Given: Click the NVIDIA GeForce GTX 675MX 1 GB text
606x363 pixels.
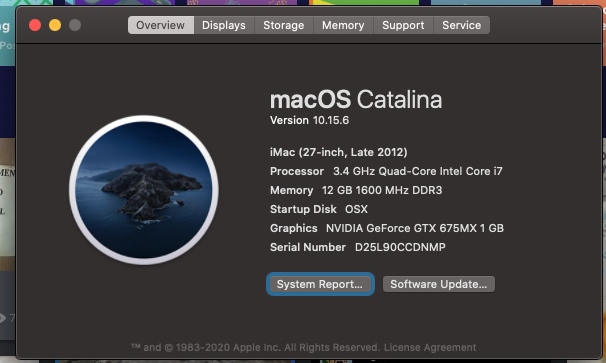Looking at the screenshot, I should pyautogui.click(x=415, y=228).
